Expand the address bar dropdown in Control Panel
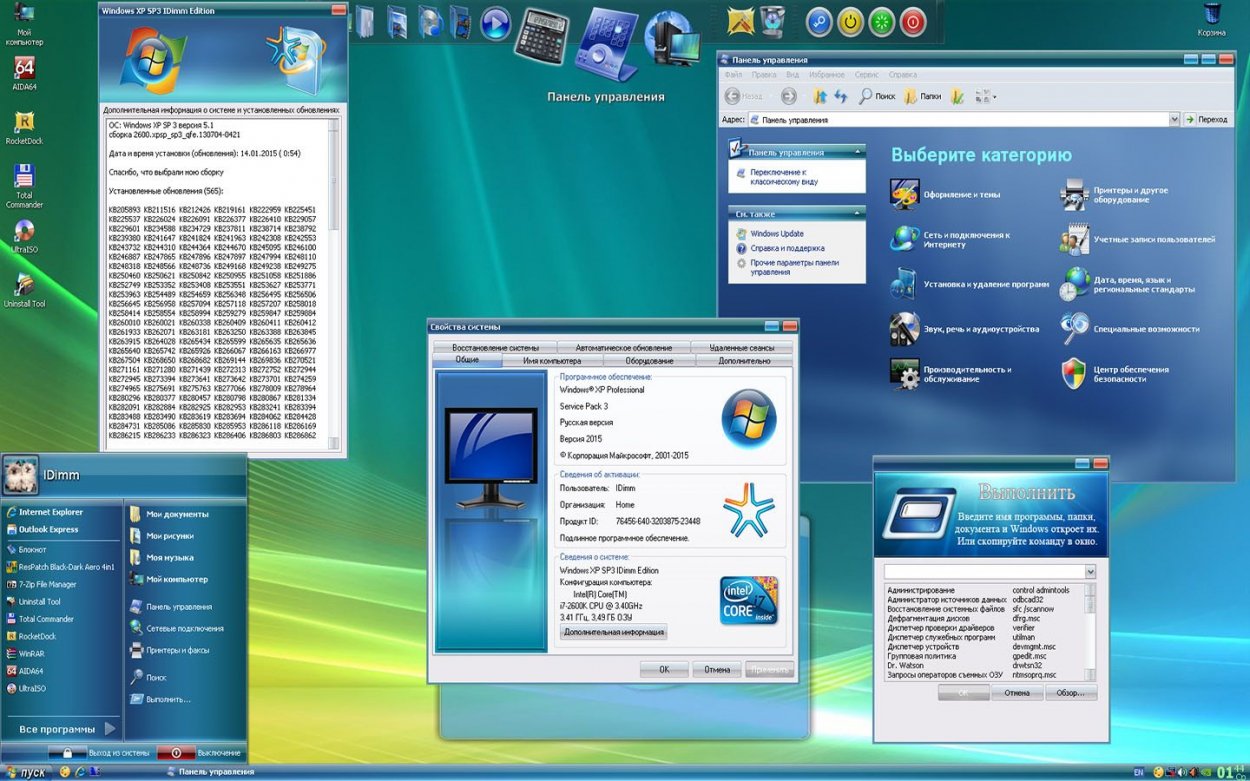Screen dimensions: 1250x781 tap(1174, 119)
